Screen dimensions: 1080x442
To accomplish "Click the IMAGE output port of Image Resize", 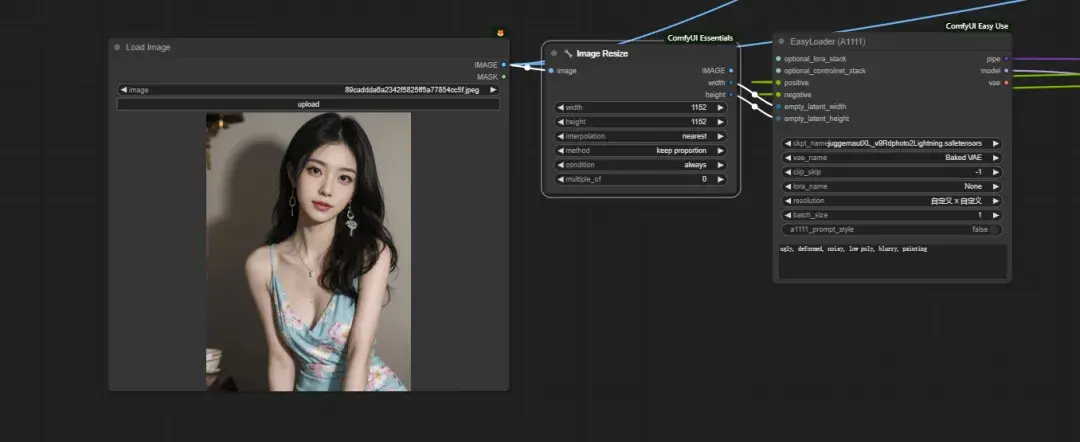I will click(x=731, y=70).
